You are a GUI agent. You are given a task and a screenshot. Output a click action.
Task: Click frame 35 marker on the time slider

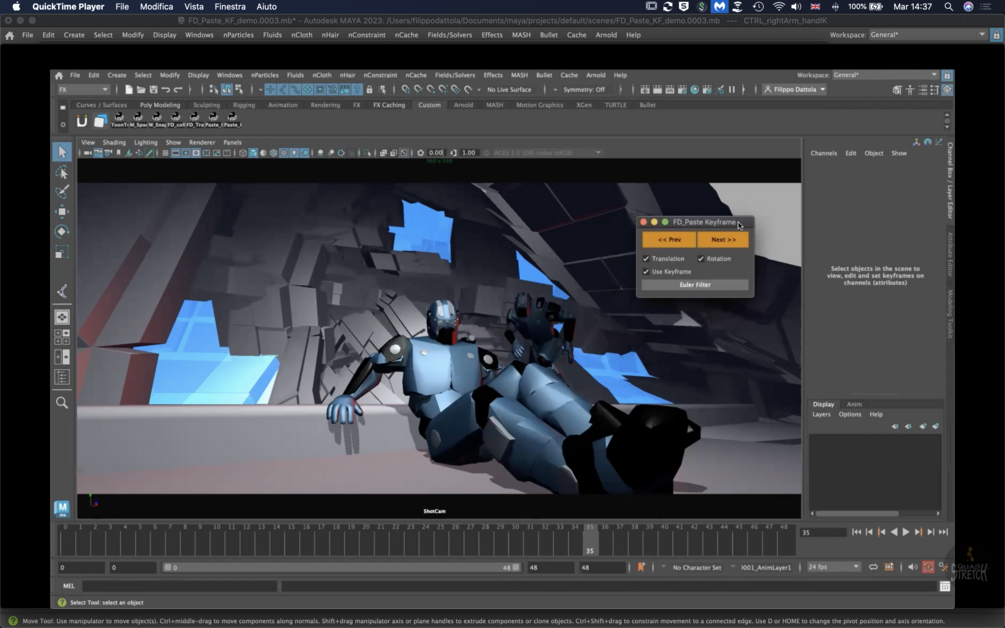coord(590,538)
